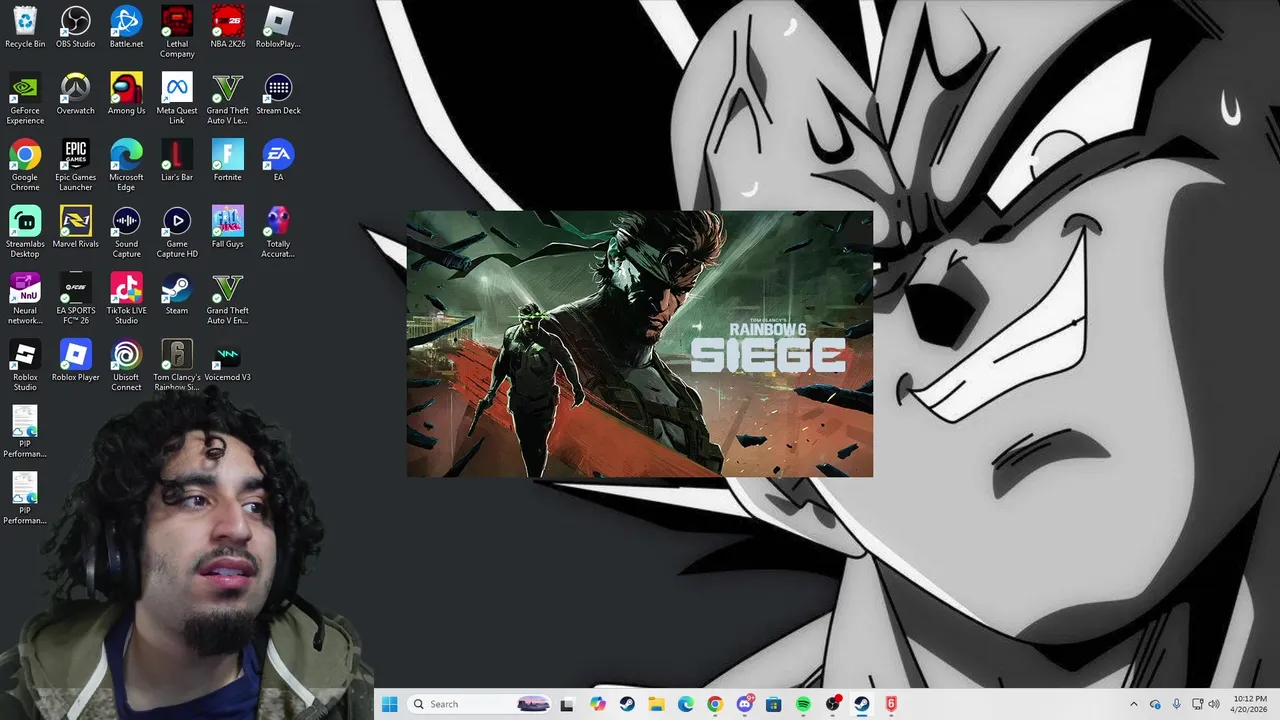Open the Sound Capture desktop shortcut
Image resolution: width=1280 pixels, height=720 pixels.
[126, 232]
